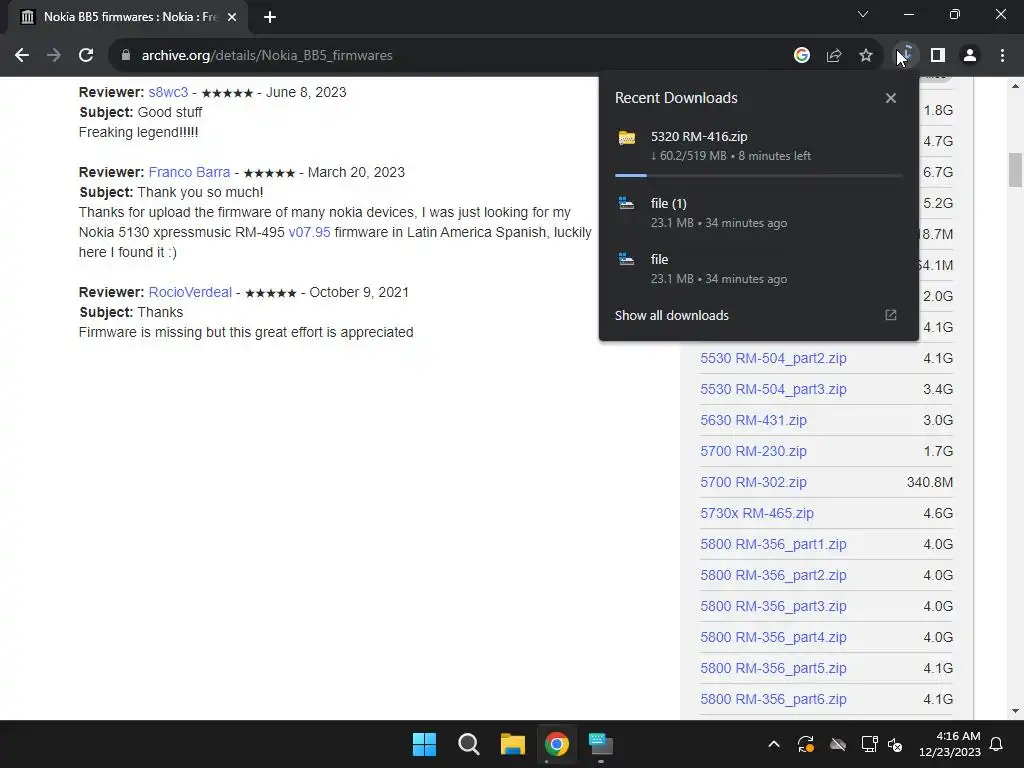Open the Chrome profile icon
Viewport: 1024px width, 768px height.
pyautogui.click(x=970, y=56)
